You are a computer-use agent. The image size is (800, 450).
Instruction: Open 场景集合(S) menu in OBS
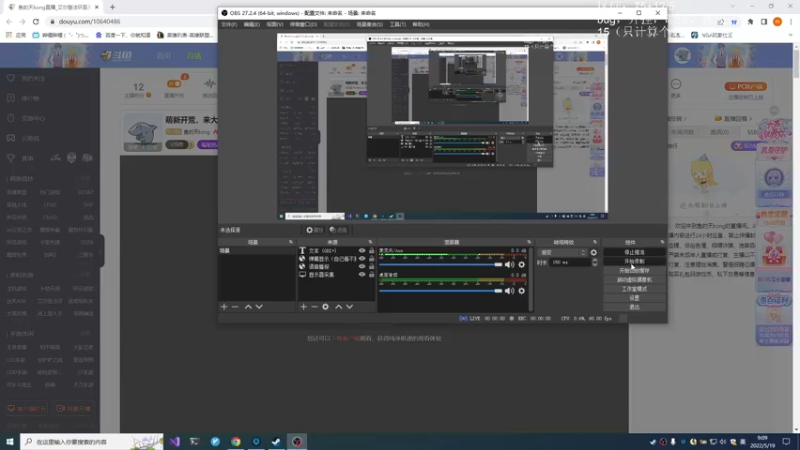369,24
